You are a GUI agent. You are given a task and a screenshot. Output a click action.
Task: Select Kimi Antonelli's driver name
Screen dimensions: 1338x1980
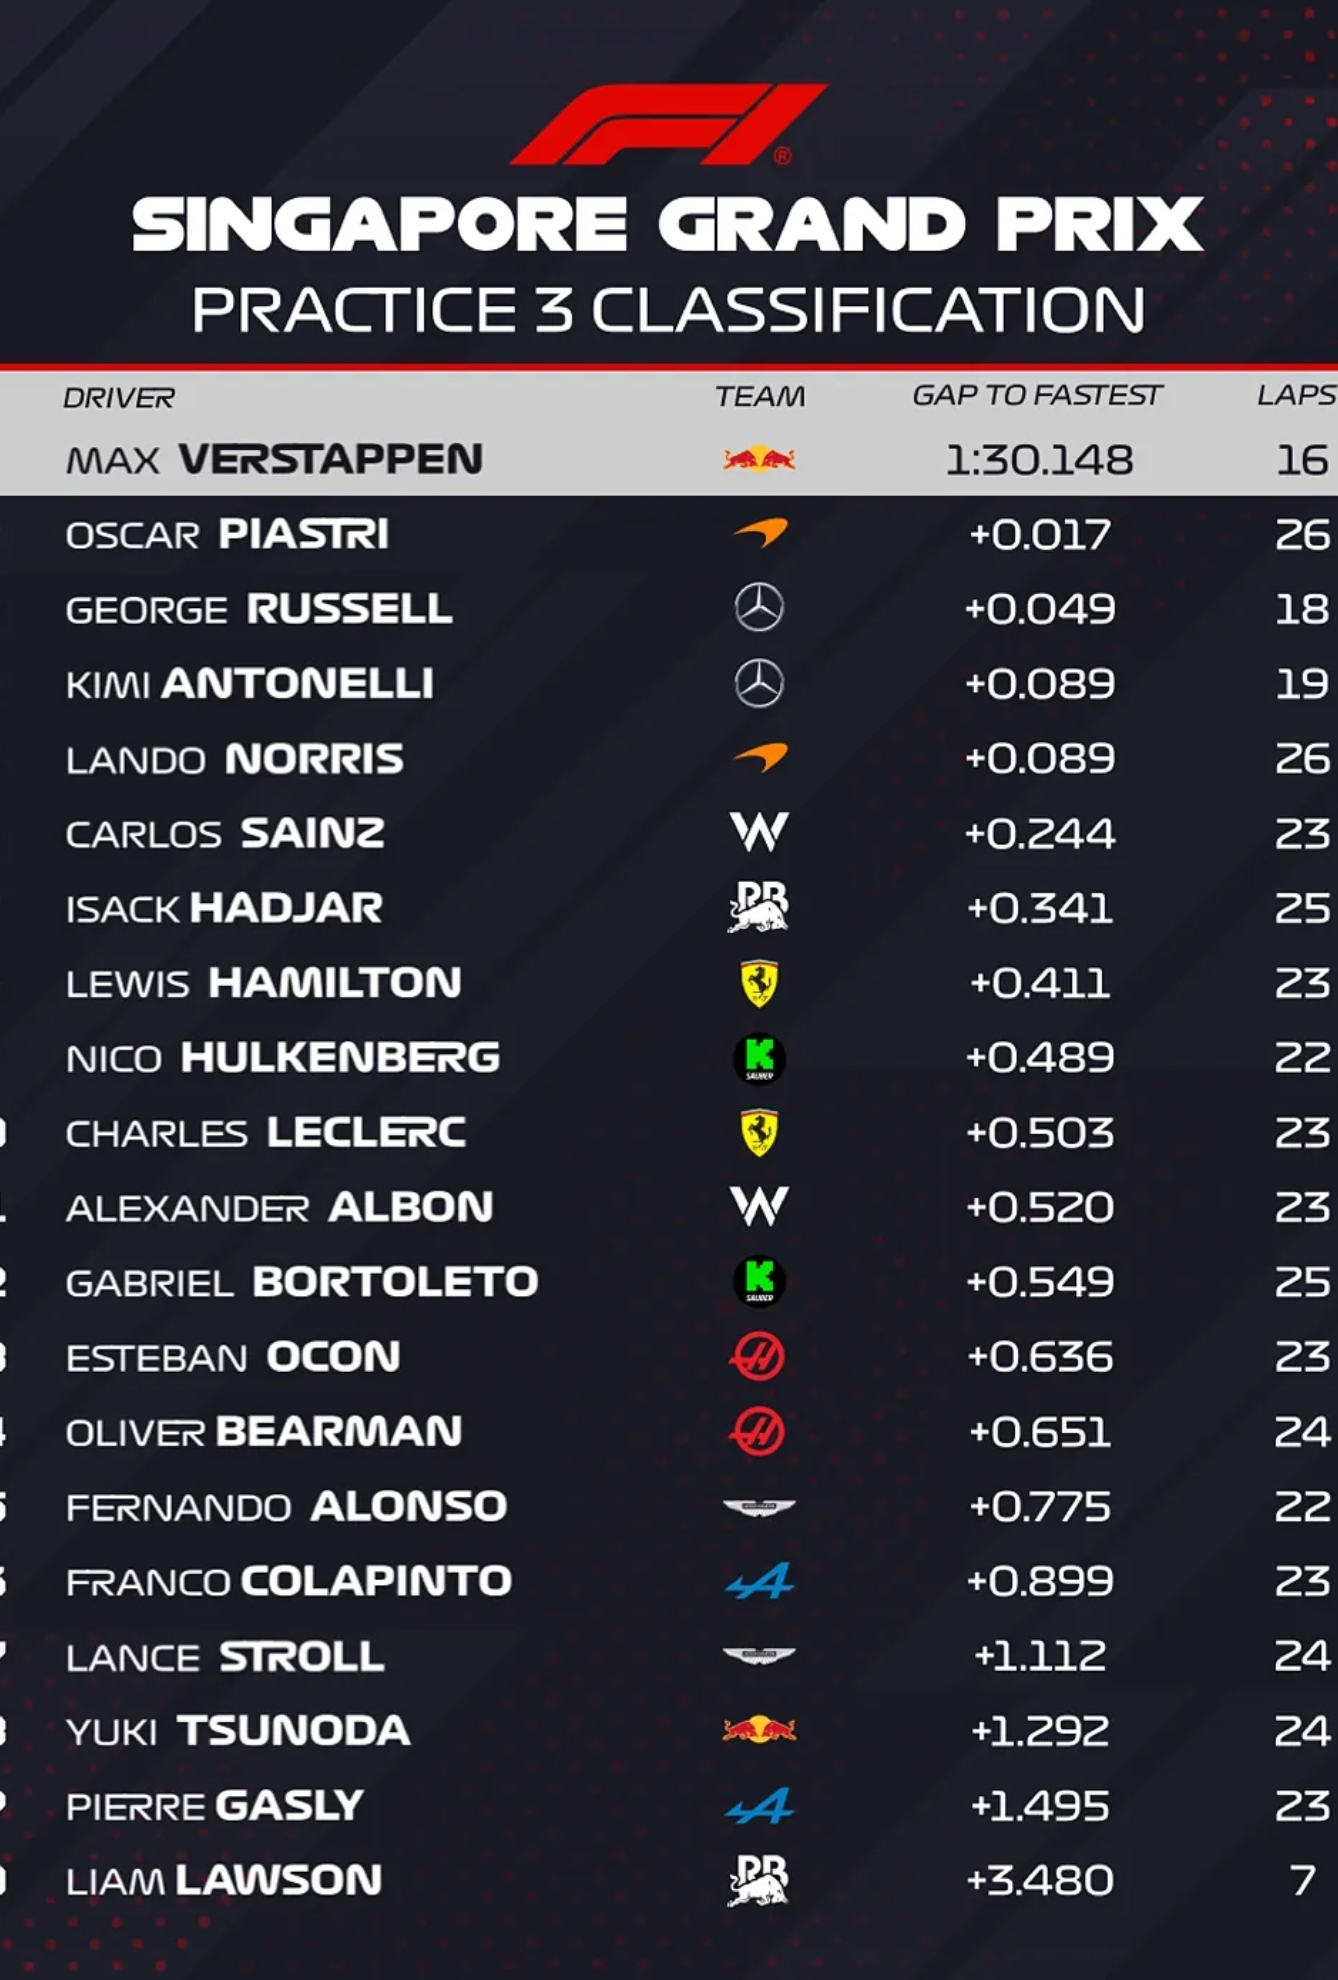250,684
